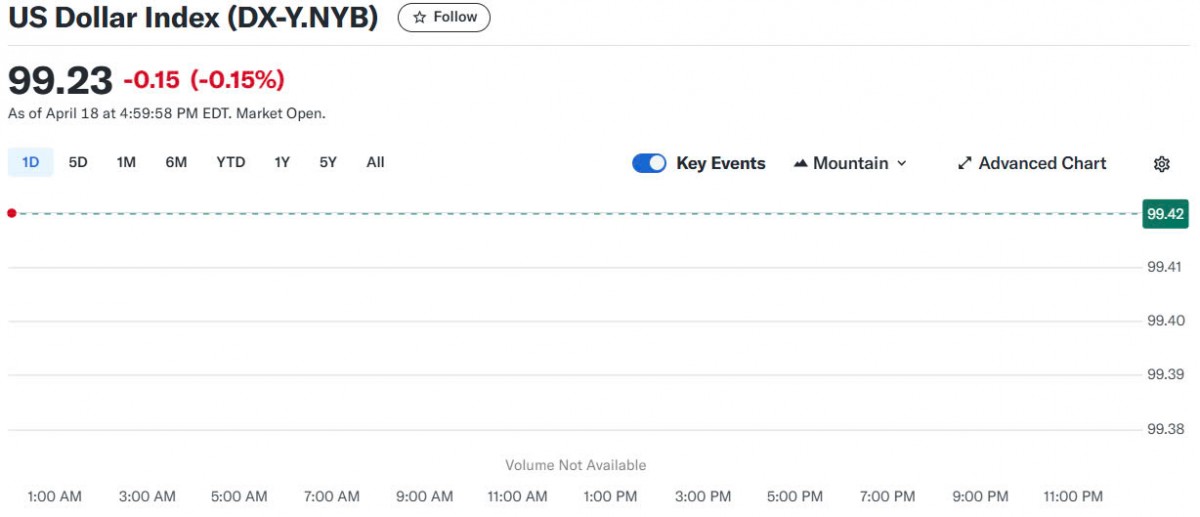Viewport: 1200px width, 517px height.
Task: Choose the 6M time range
Action: click(176, 162)
